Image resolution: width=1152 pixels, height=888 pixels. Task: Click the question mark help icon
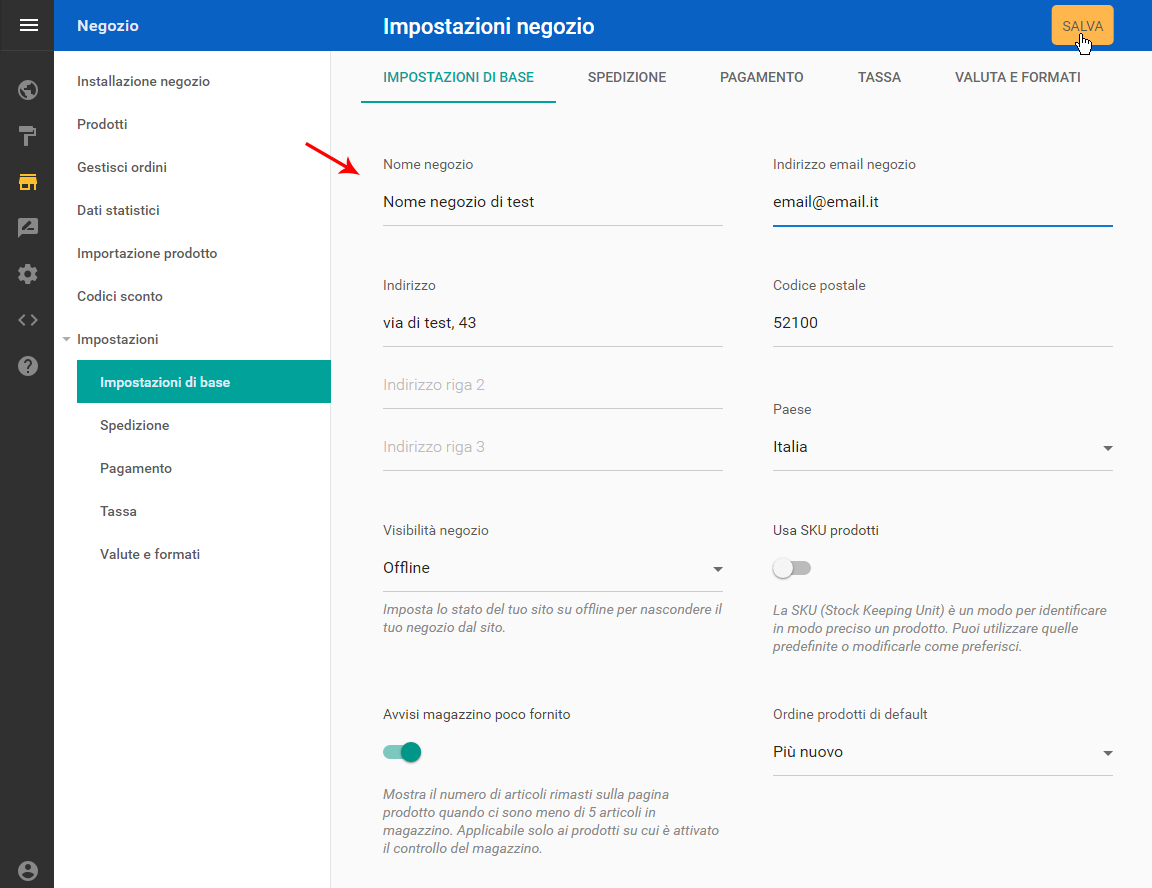[28, 366]
